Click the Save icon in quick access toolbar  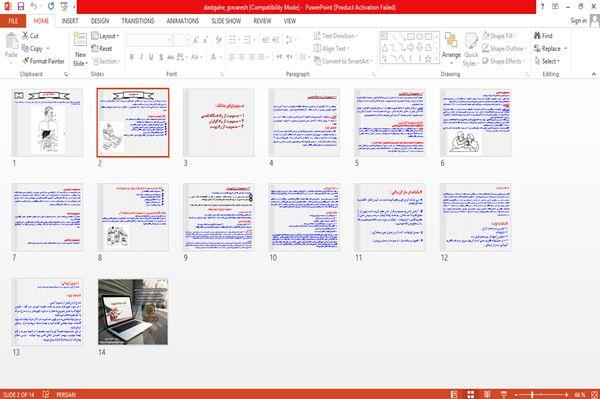point(21,6)
